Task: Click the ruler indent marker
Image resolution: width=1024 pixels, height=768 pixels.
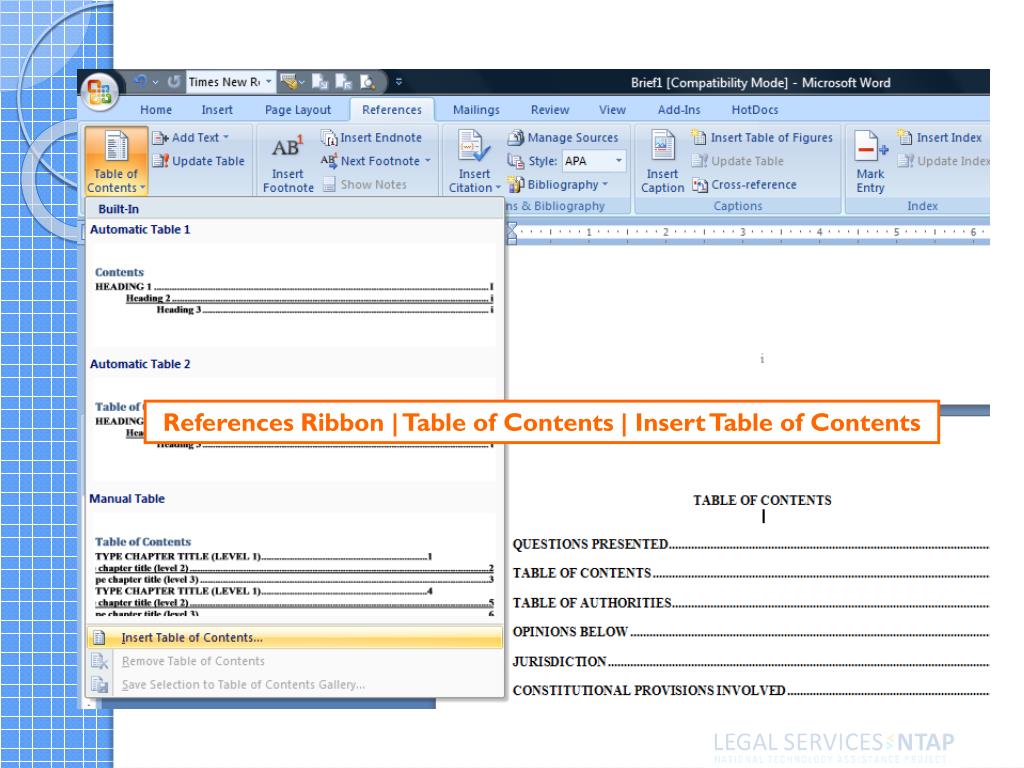Action: click(513, 232)
